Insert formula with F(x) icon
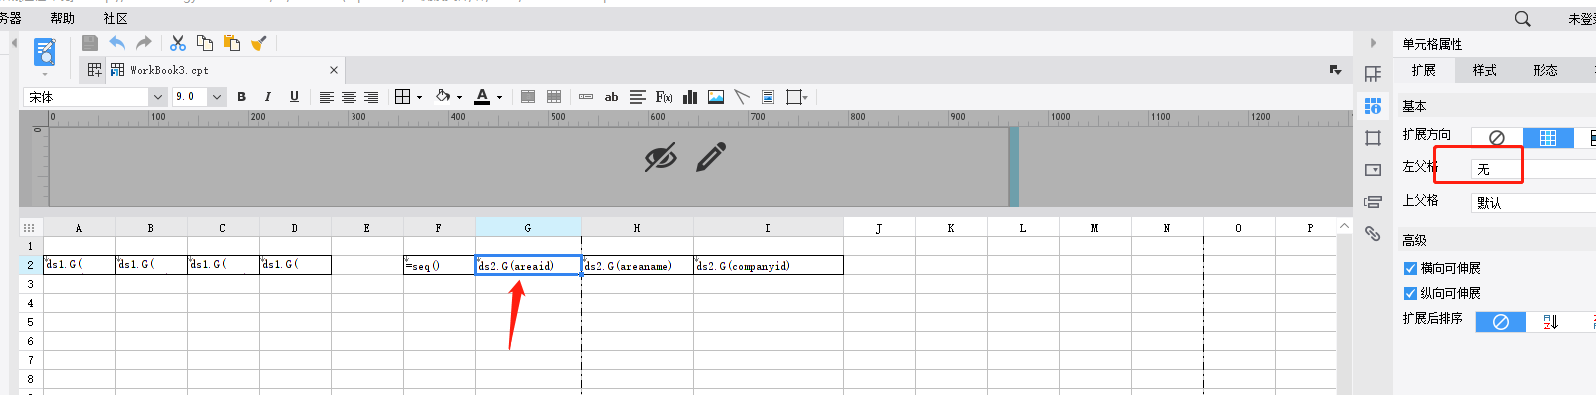 point(664,97)
